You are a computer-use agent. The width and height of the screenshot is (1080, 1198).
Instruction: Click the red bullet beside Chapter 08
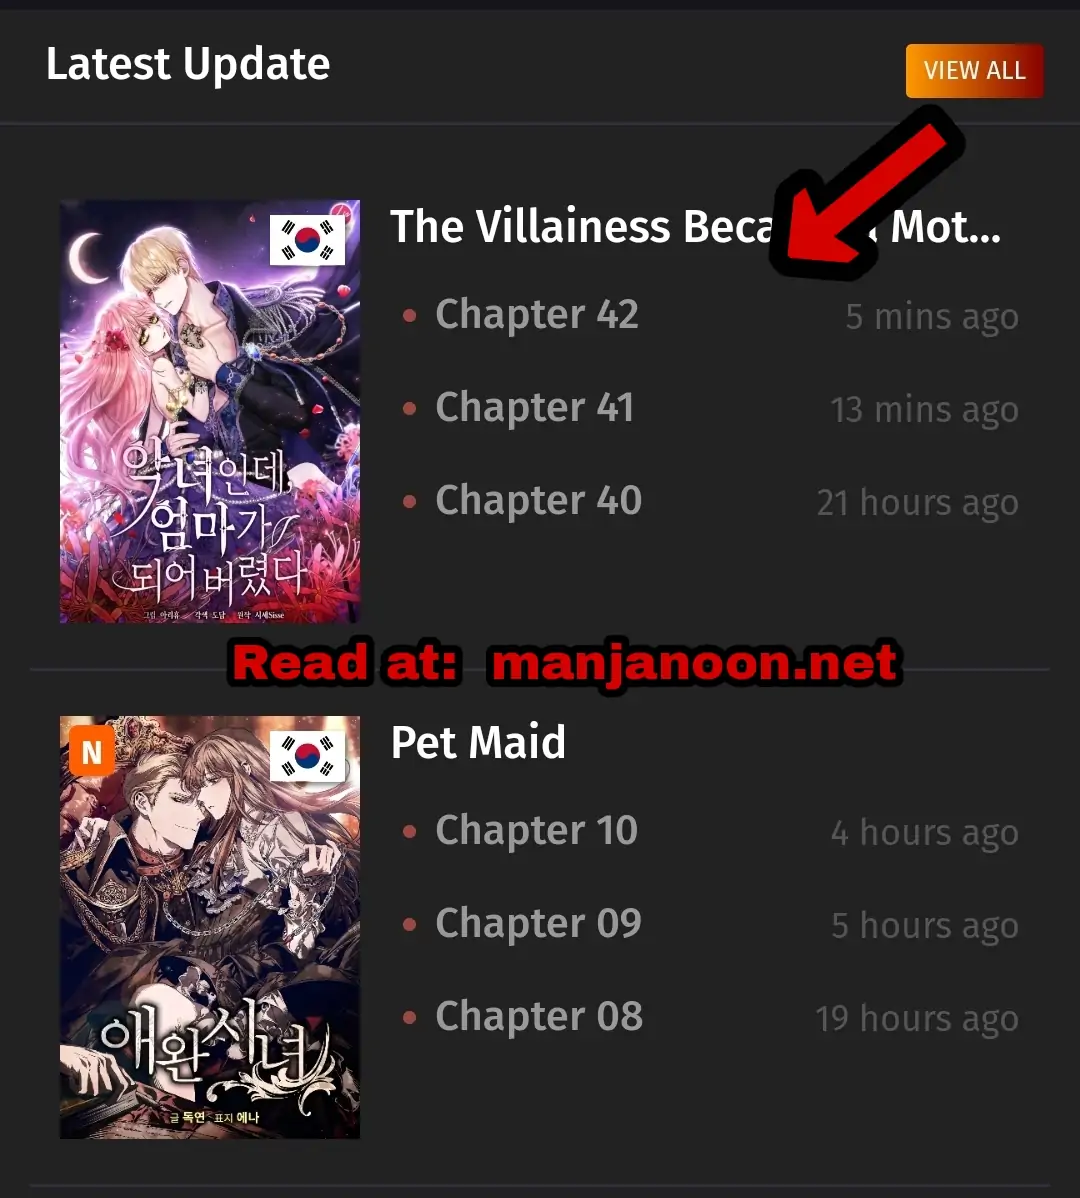click(409, 1018)
